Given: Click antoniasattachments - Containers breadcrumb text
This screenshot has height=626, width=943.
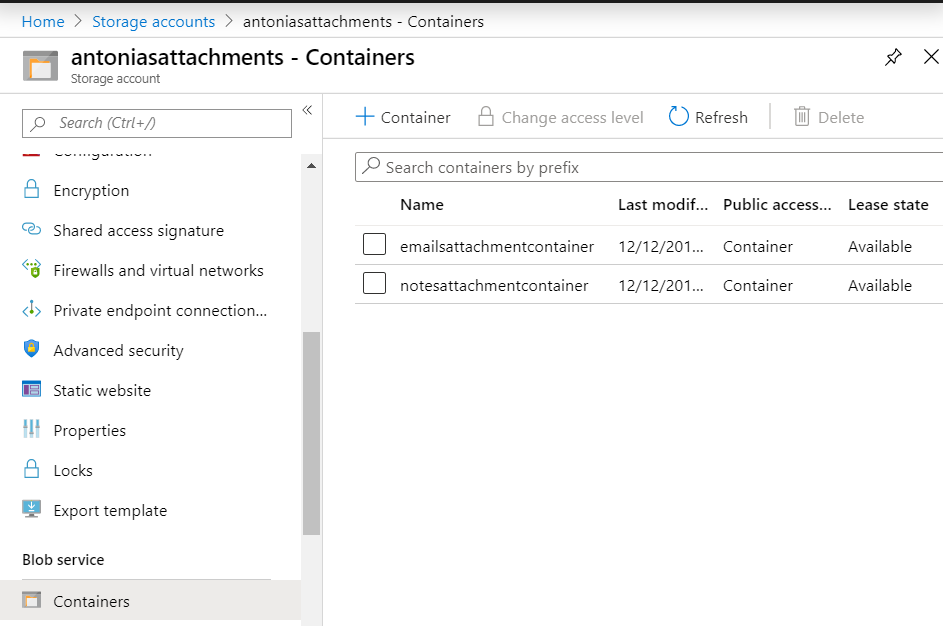Looking at the screenshot, I should click(x=363, y=22).
